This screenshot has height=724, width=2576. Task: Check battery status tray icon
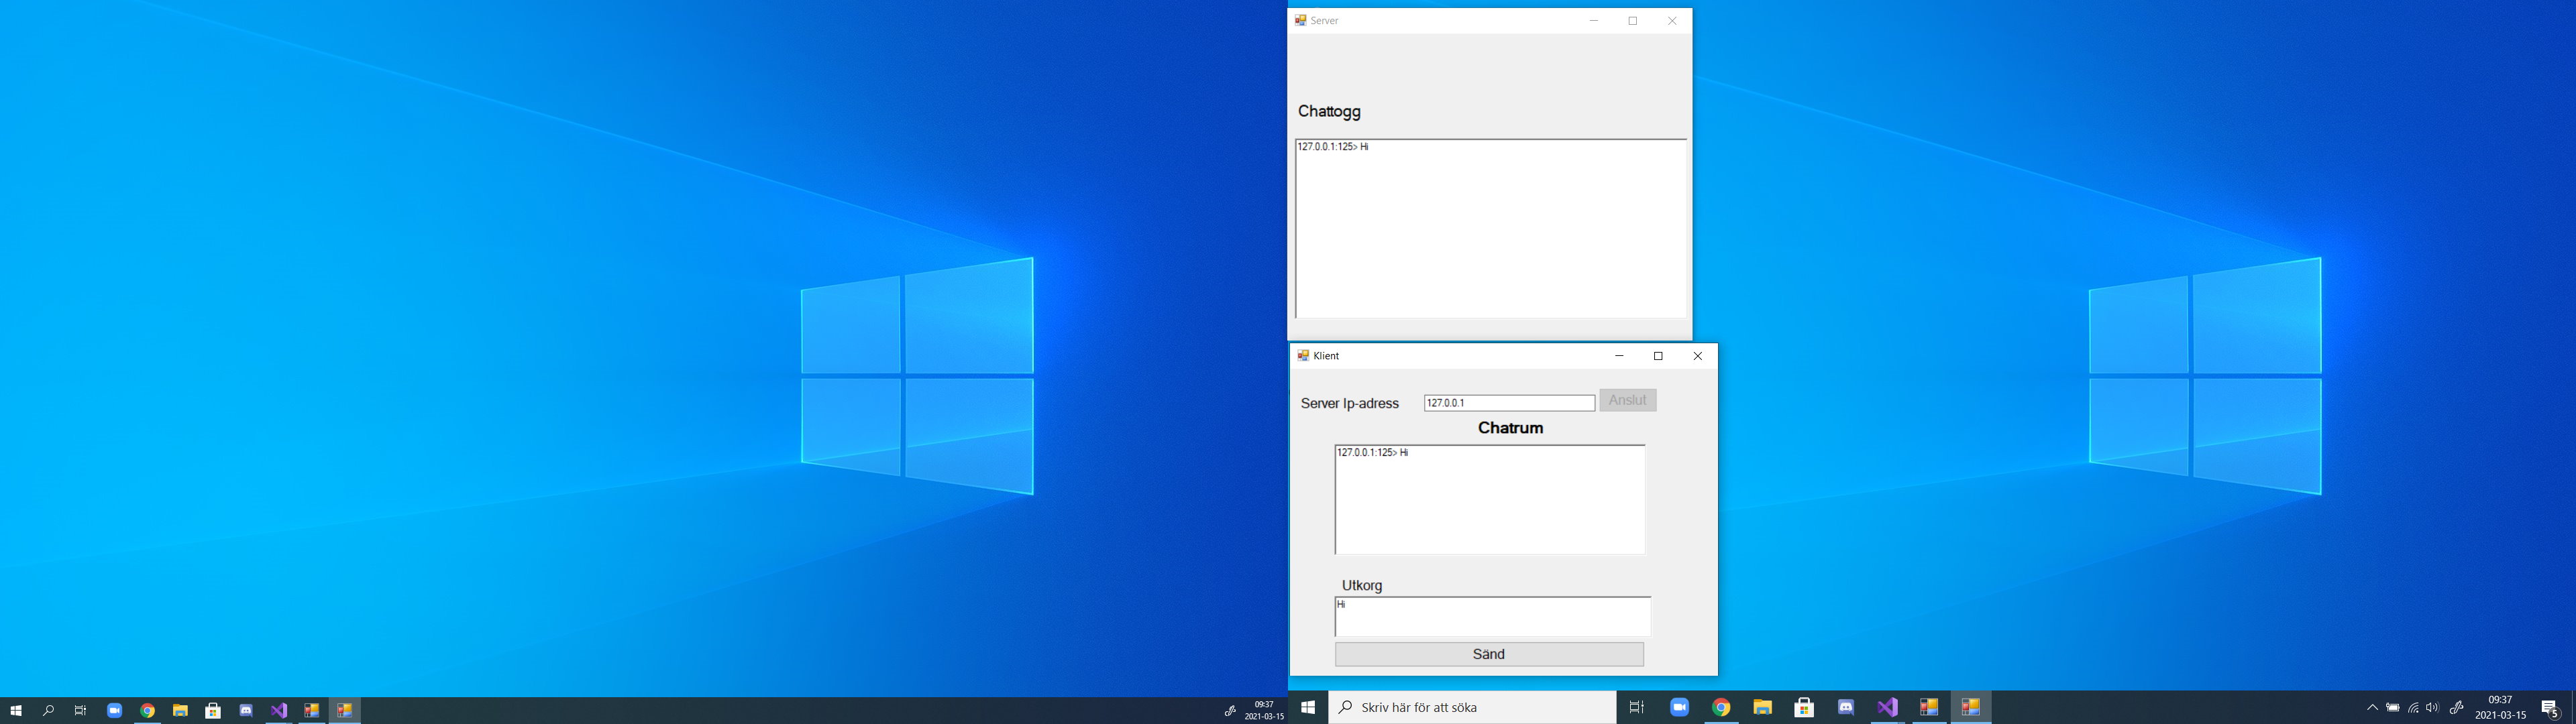tap(2393, 707)
